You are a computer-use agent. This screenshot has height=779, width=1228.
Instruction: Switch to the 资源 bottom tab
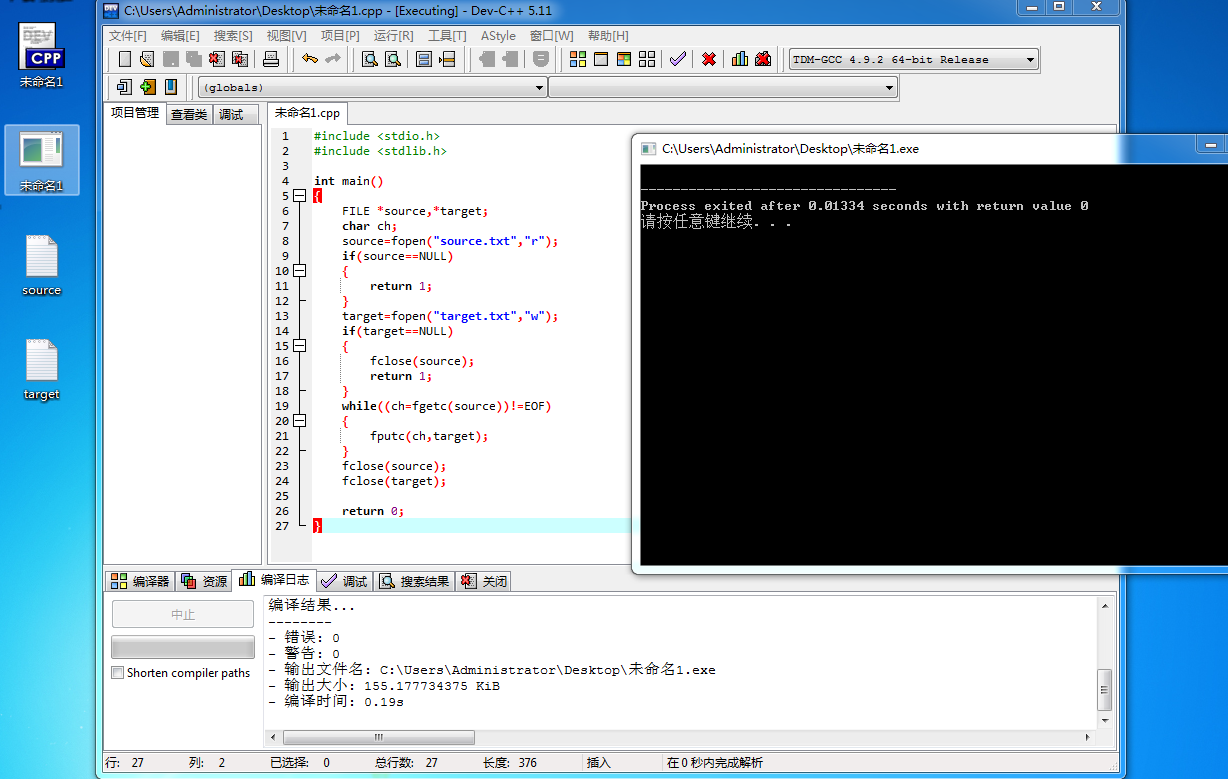pos(204,581)
